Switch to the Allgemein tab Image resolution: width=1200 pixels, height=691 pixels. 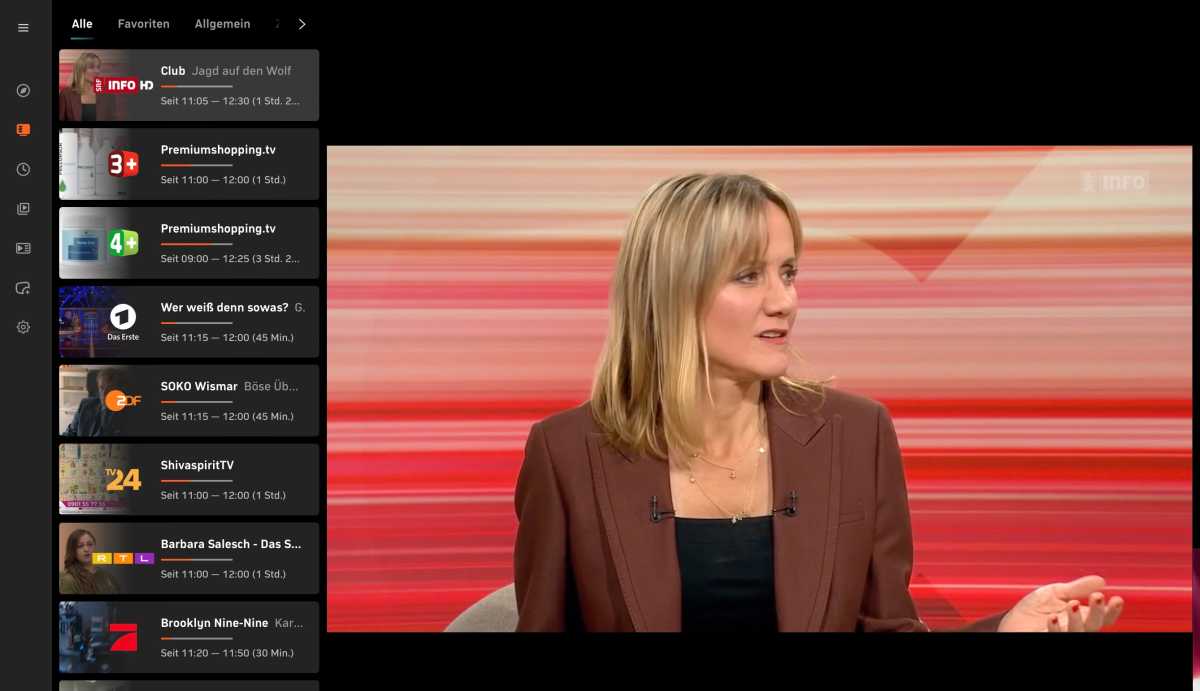(x=222, y=24)
